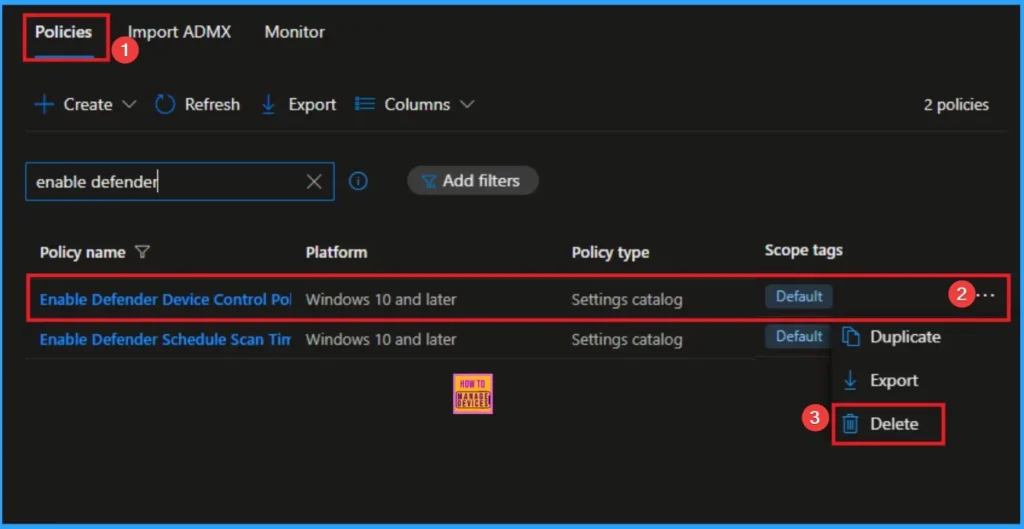Click the search info icon

358,181
